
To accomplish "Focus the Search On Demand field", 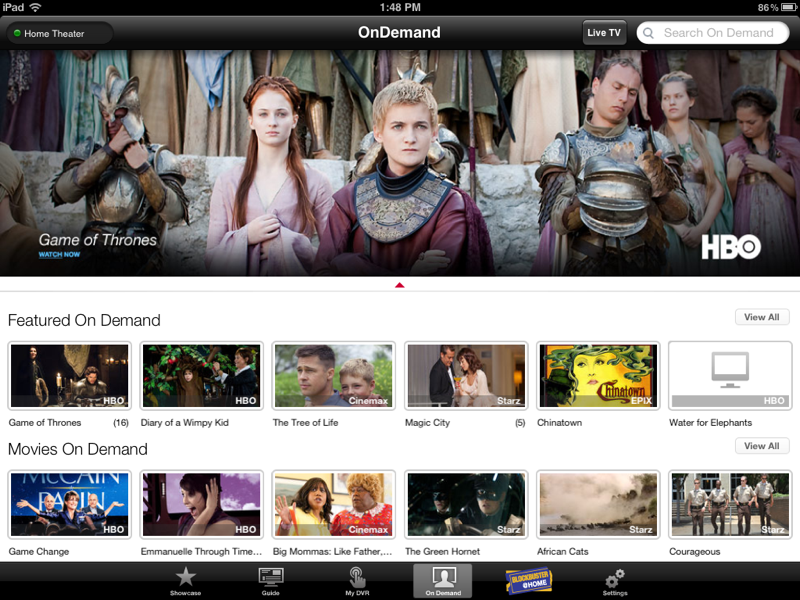I will pyautogui.click(x=718, y=33).
